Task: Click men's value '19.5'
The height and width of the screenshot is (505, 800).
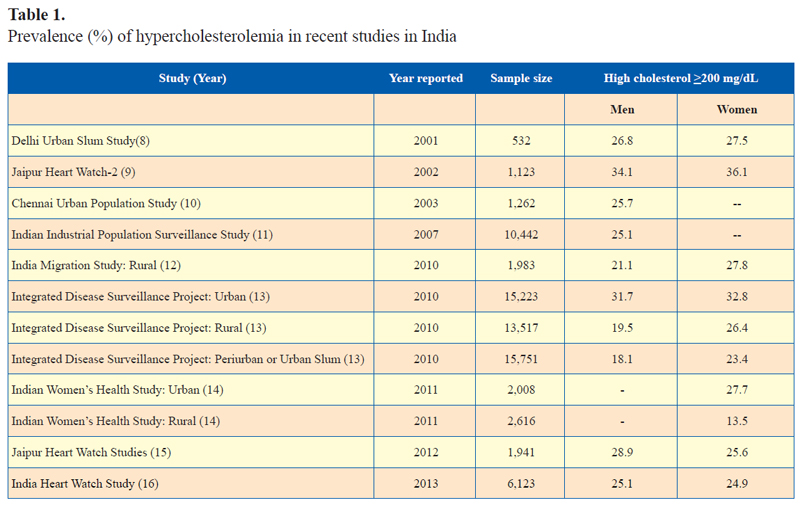Action: (x=622, y=327)
